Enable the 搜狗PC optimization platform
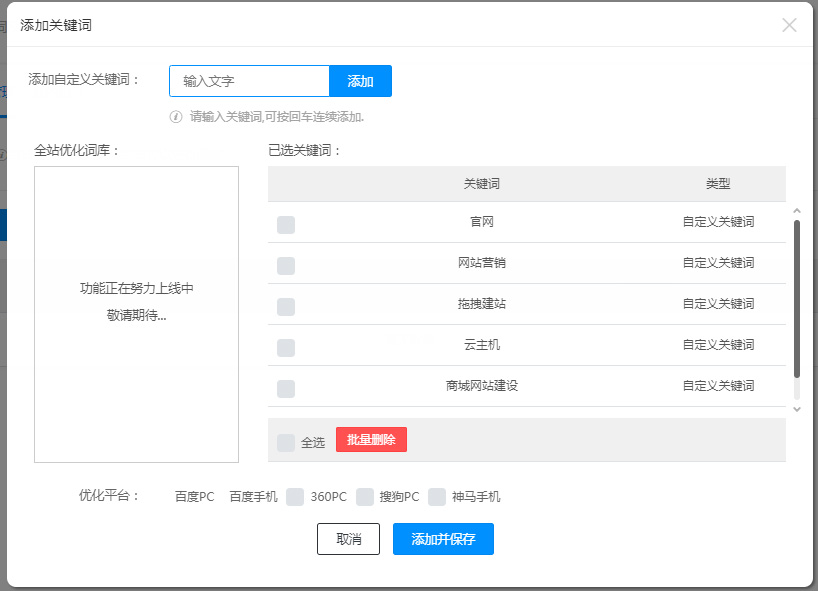This screenshot has height=591, width=818. tap(365, 496)
